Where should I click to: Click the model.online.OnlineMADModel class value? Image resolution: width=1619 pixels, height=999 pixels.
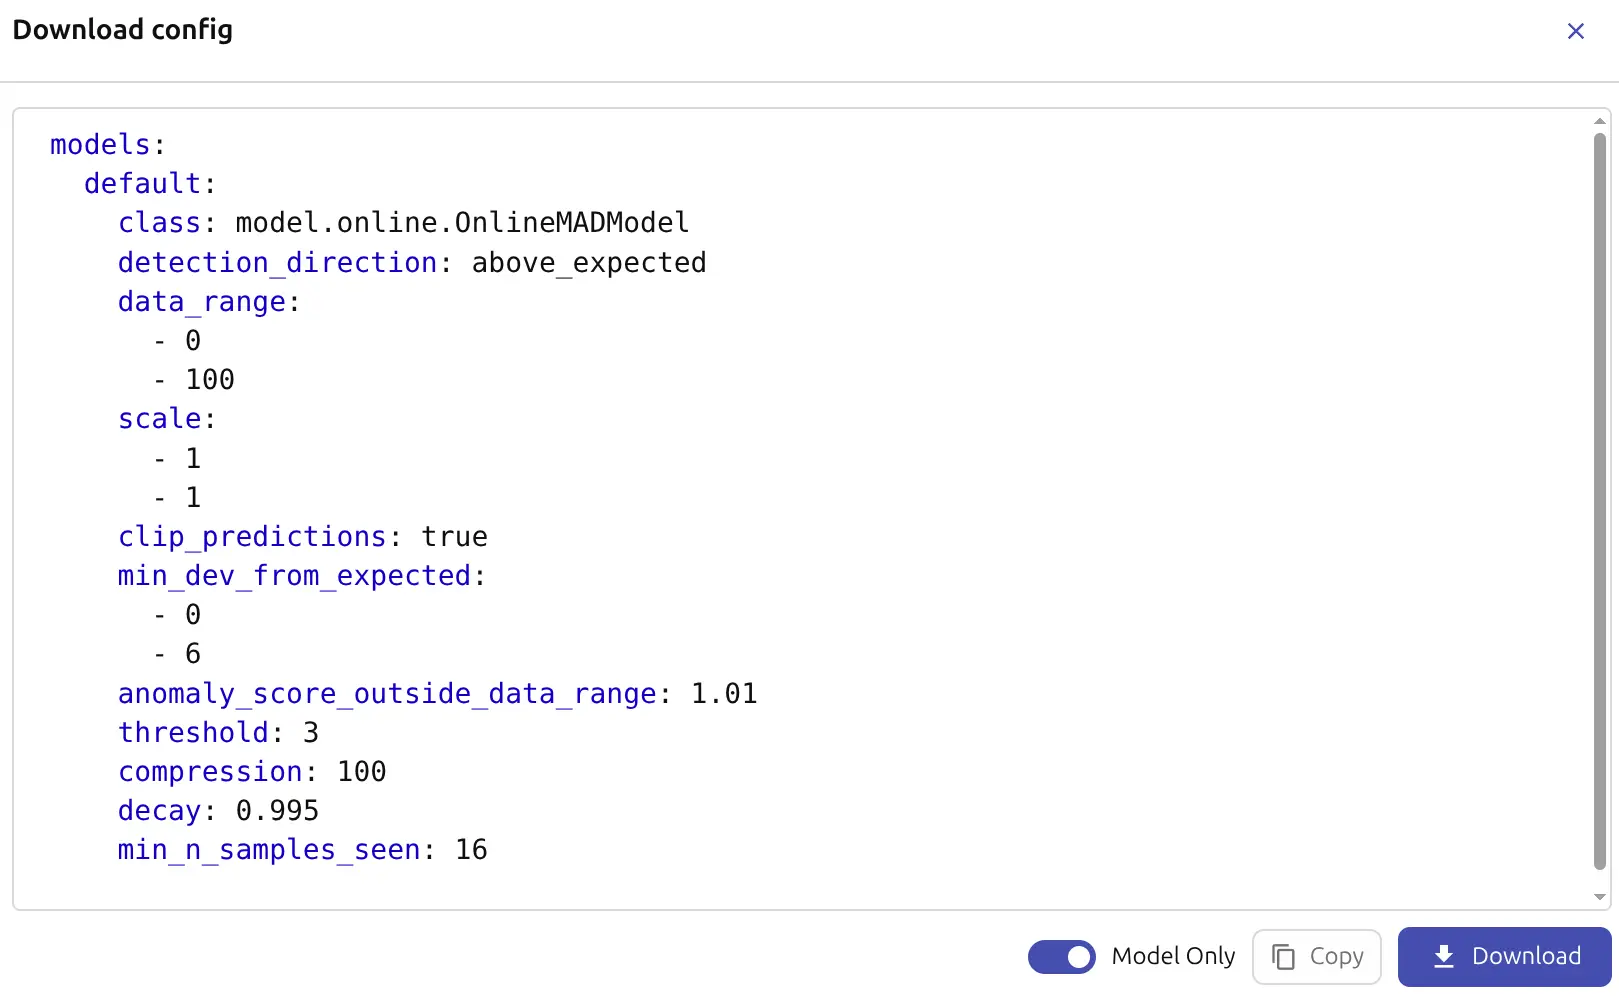462,223
